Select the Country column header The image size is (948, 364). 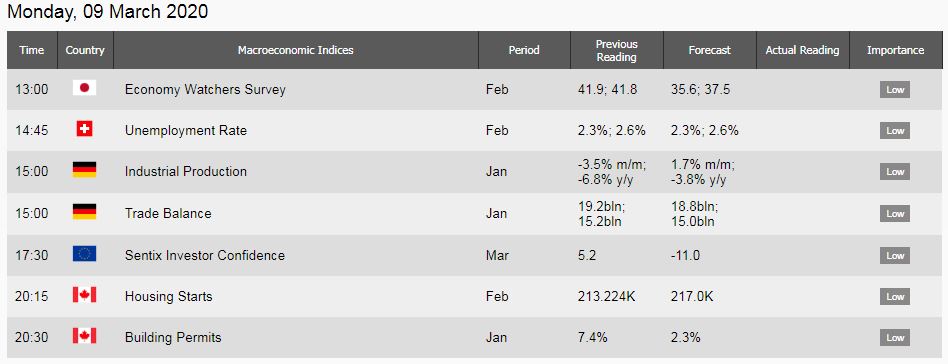click(85, 50)
